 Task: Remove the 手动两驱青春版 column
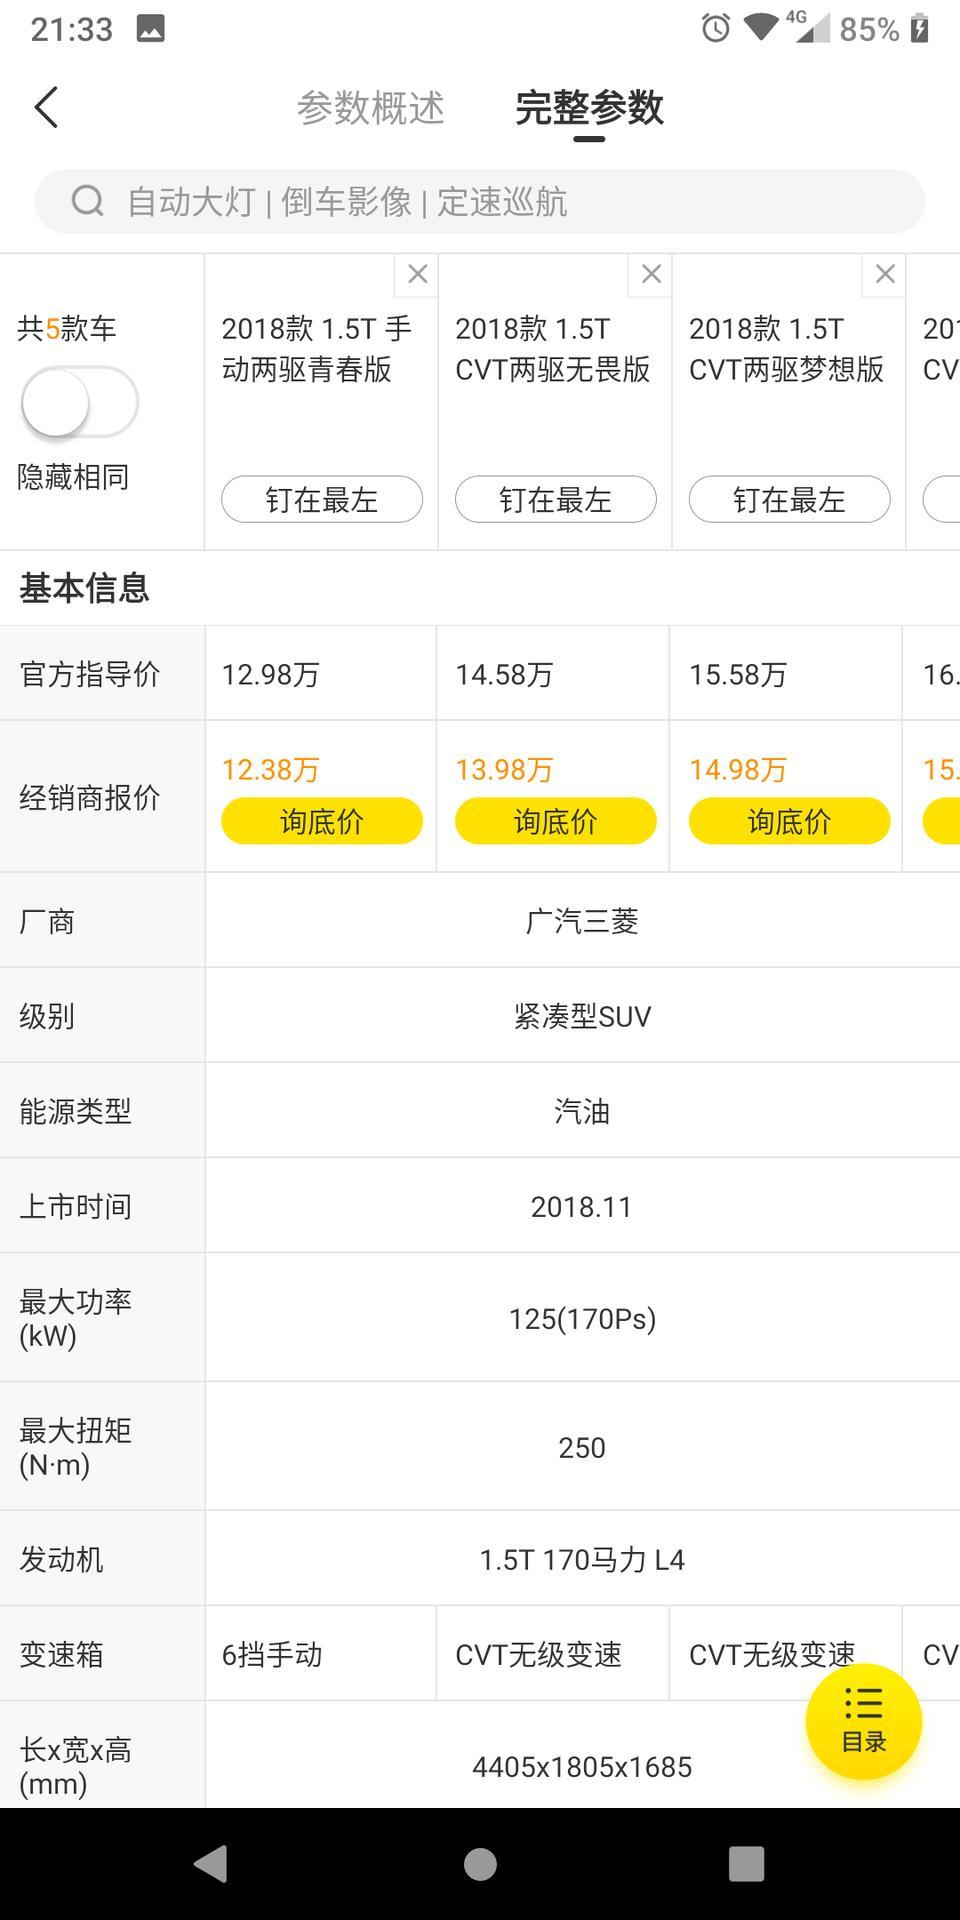(x=417, y=275)
